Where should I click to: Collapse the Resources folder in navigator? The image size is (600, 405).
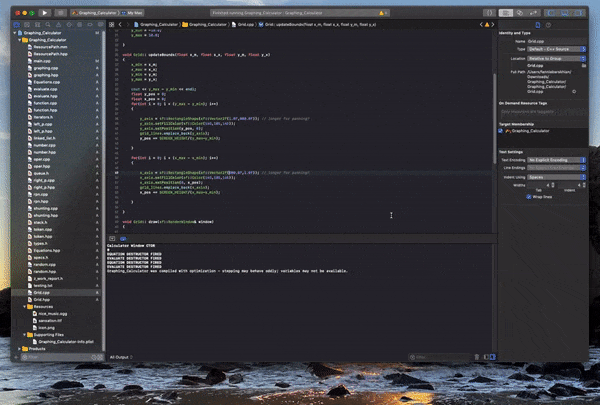[x=25, y=307]
